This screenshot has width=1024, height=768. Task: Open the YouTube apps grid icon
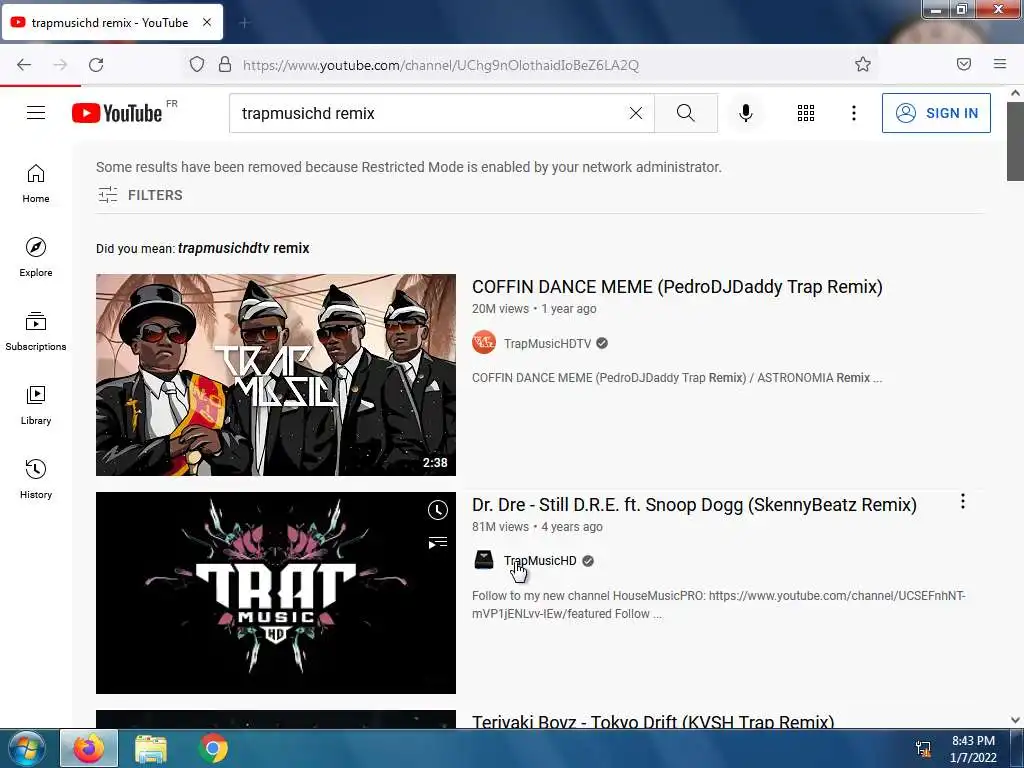click(806, 113)
